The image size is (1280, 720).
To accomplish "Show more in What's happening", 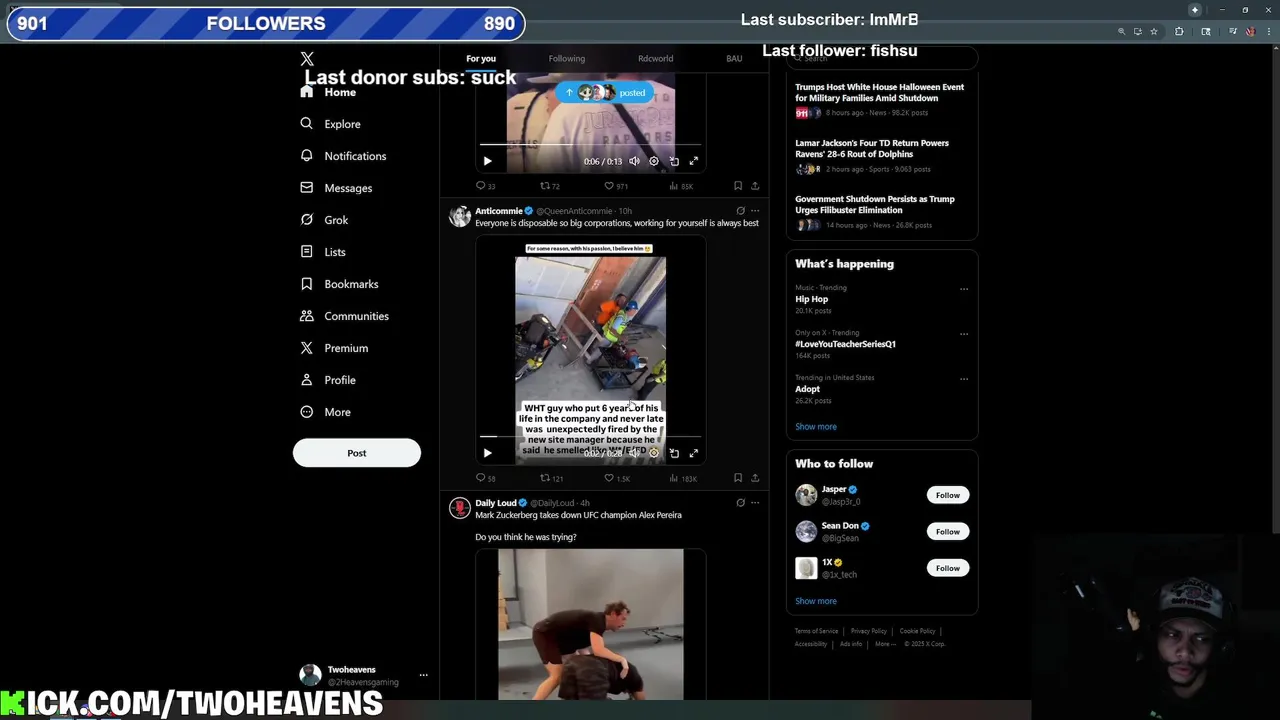I will click(x=816, y=427).
